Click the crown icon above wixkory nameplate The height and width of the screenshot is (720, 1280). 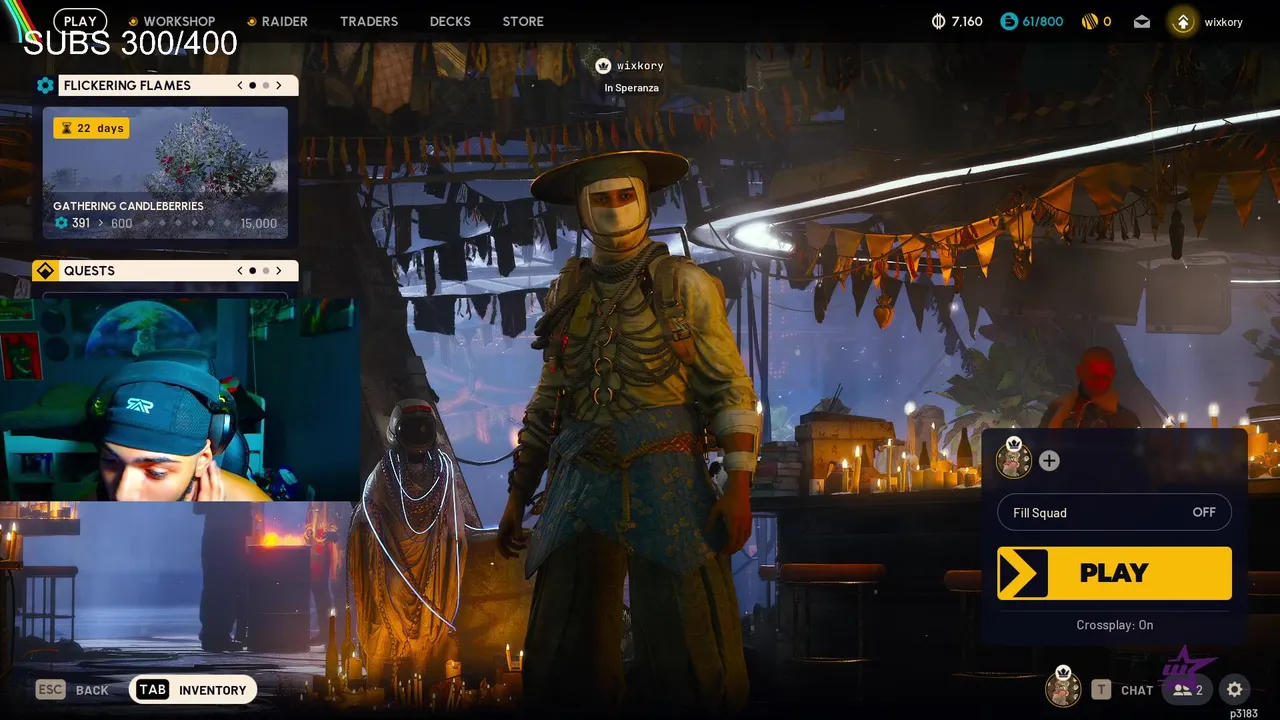[x=603, y=66]
